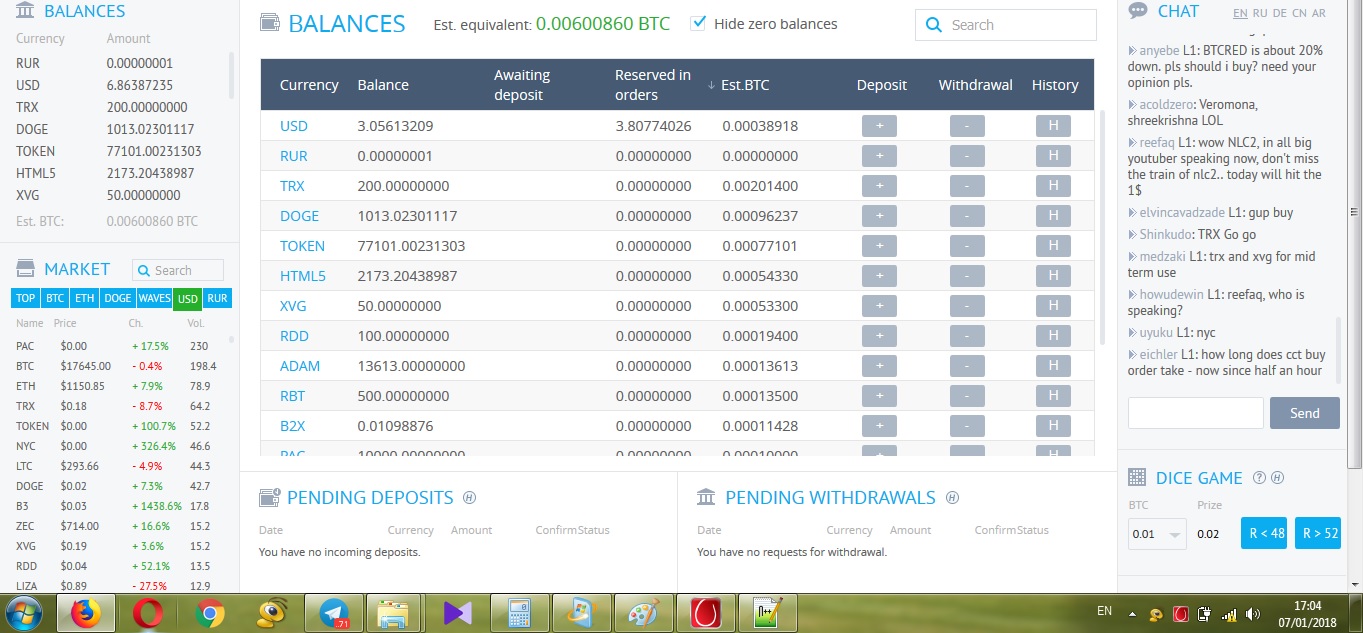This screenshot has height=633, width=1363.
Task: Open Dice Game history H icon
Action: point(1277,478)
